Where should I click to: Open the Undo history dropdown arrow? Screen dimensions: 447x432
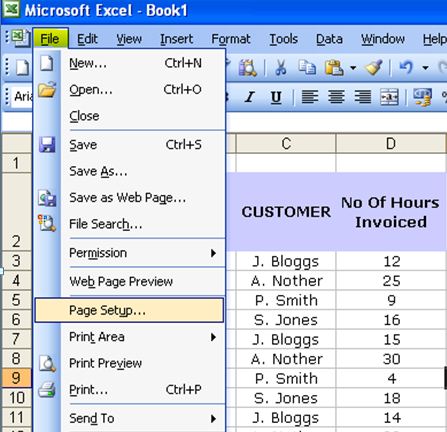(x=425, y=68)
